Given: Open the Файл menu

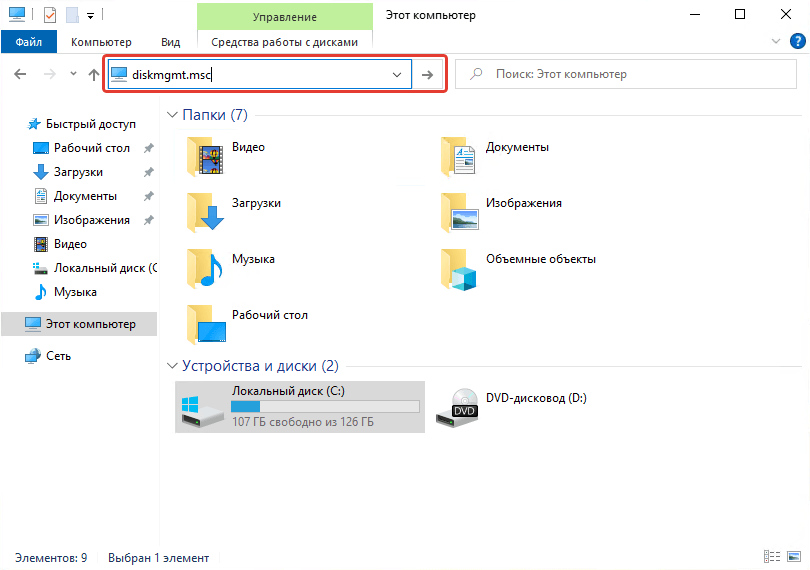Looking at the screenshot, I should (x=28, y=42).
